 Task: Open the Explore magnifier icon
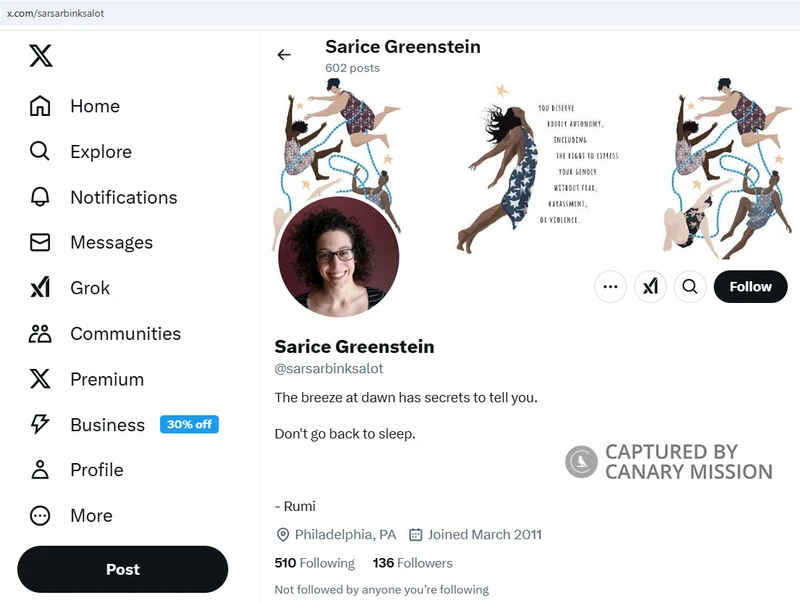click(40, 152)
